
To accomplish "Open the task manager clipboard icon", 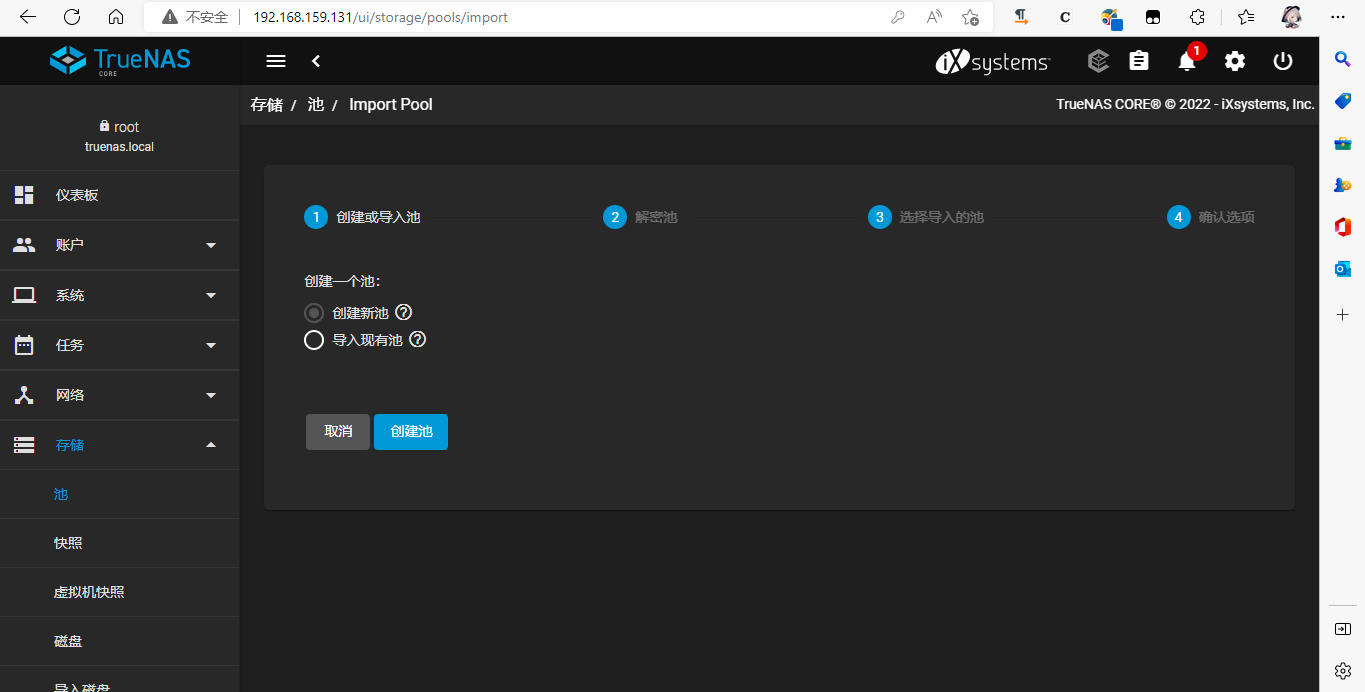I will [1139, 61].
